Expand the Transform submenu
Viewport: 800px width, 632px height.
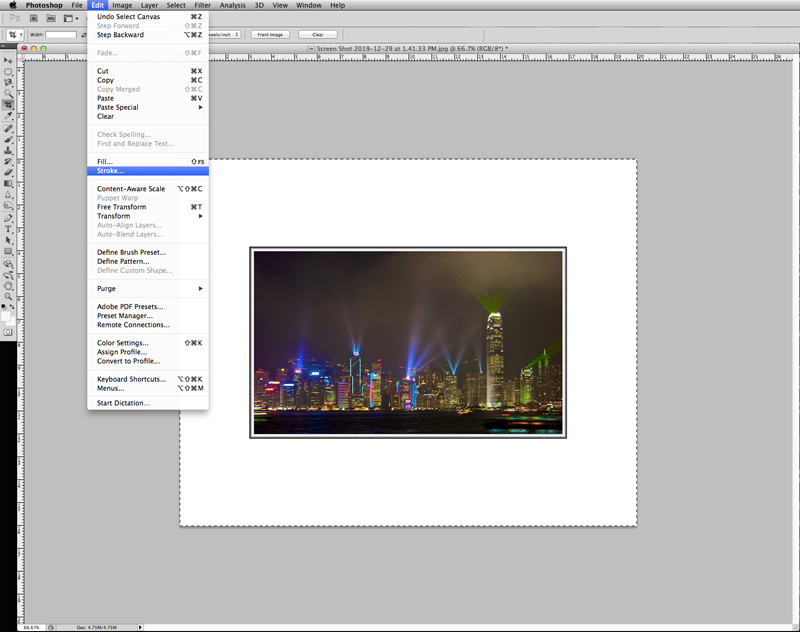114,216
